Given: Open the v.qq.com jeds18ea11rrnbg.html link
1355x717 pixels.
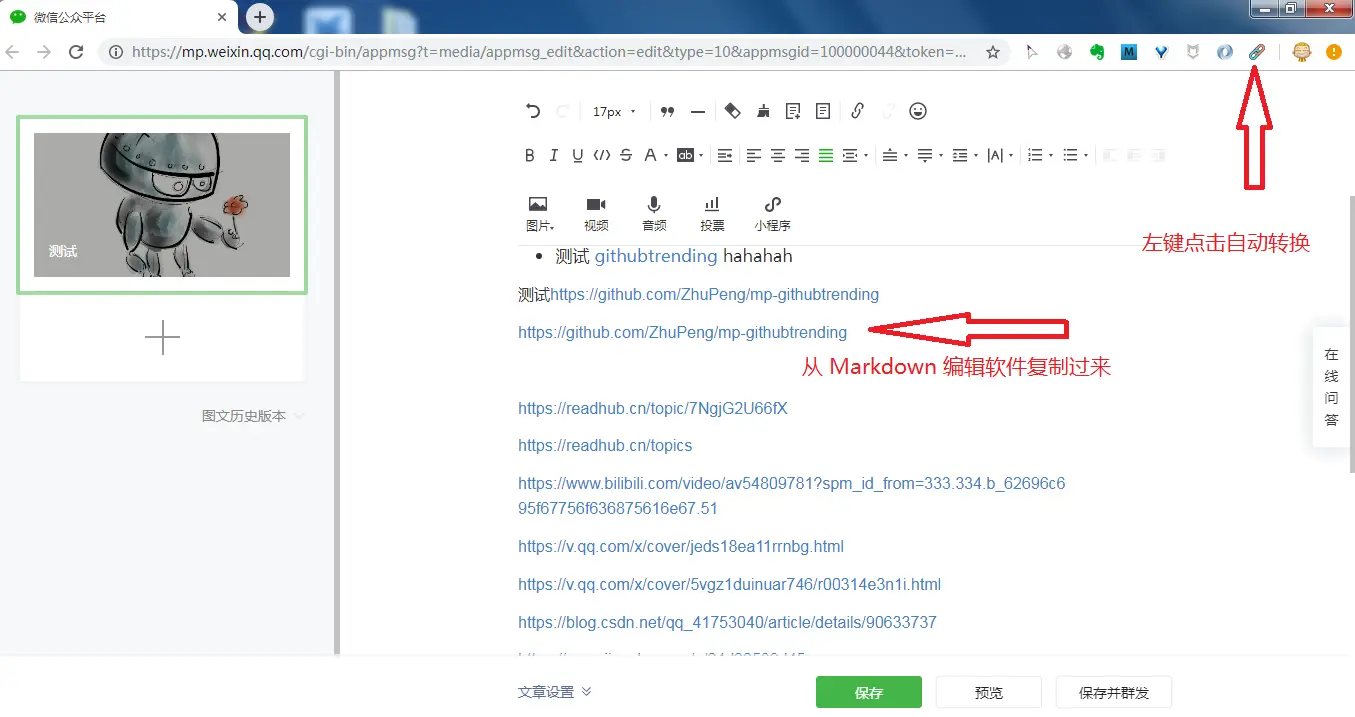Looking at the screenshot, I should (681, 546).
